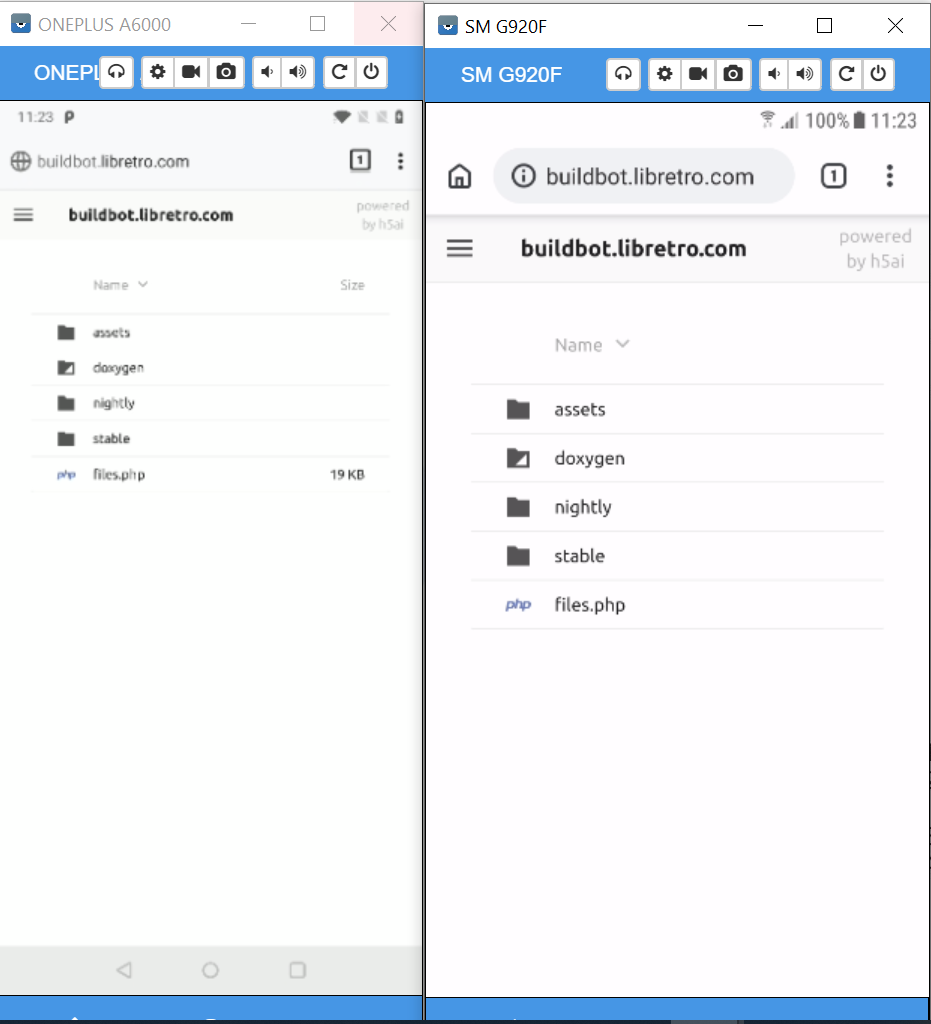Open Chrome three-dot menu on SM G920F
Viewport: 931px width, 1024px height.
(889, 176)
